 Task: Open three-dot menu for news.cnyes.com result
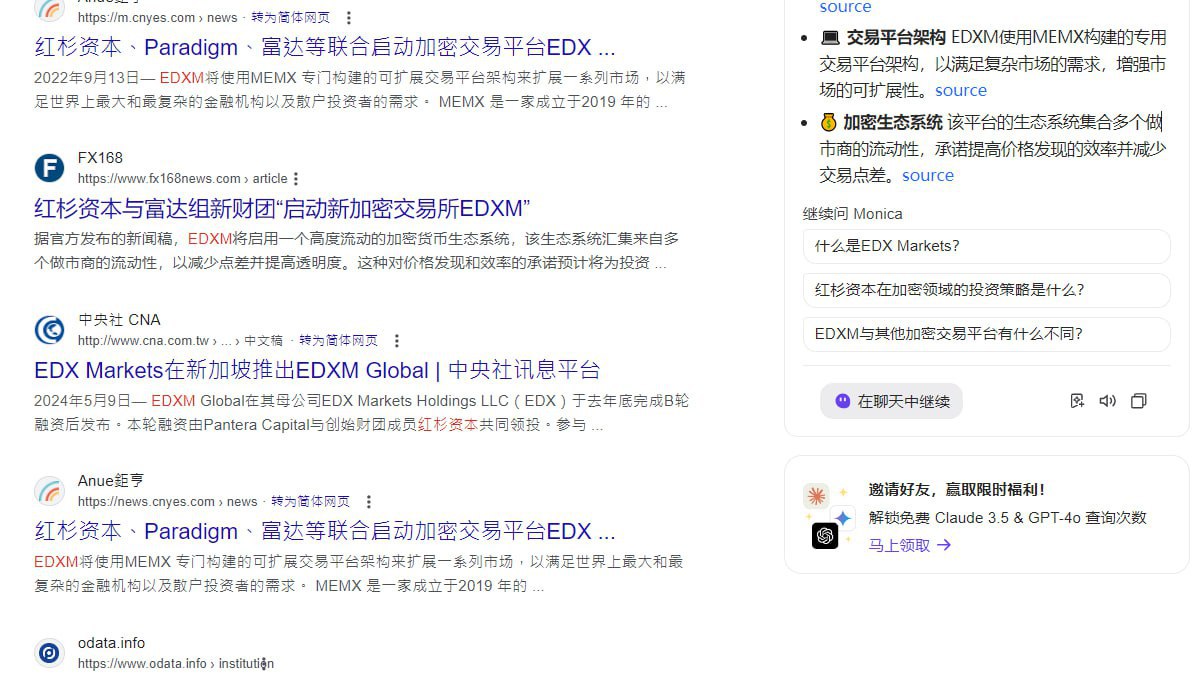(x=369, y=502)
